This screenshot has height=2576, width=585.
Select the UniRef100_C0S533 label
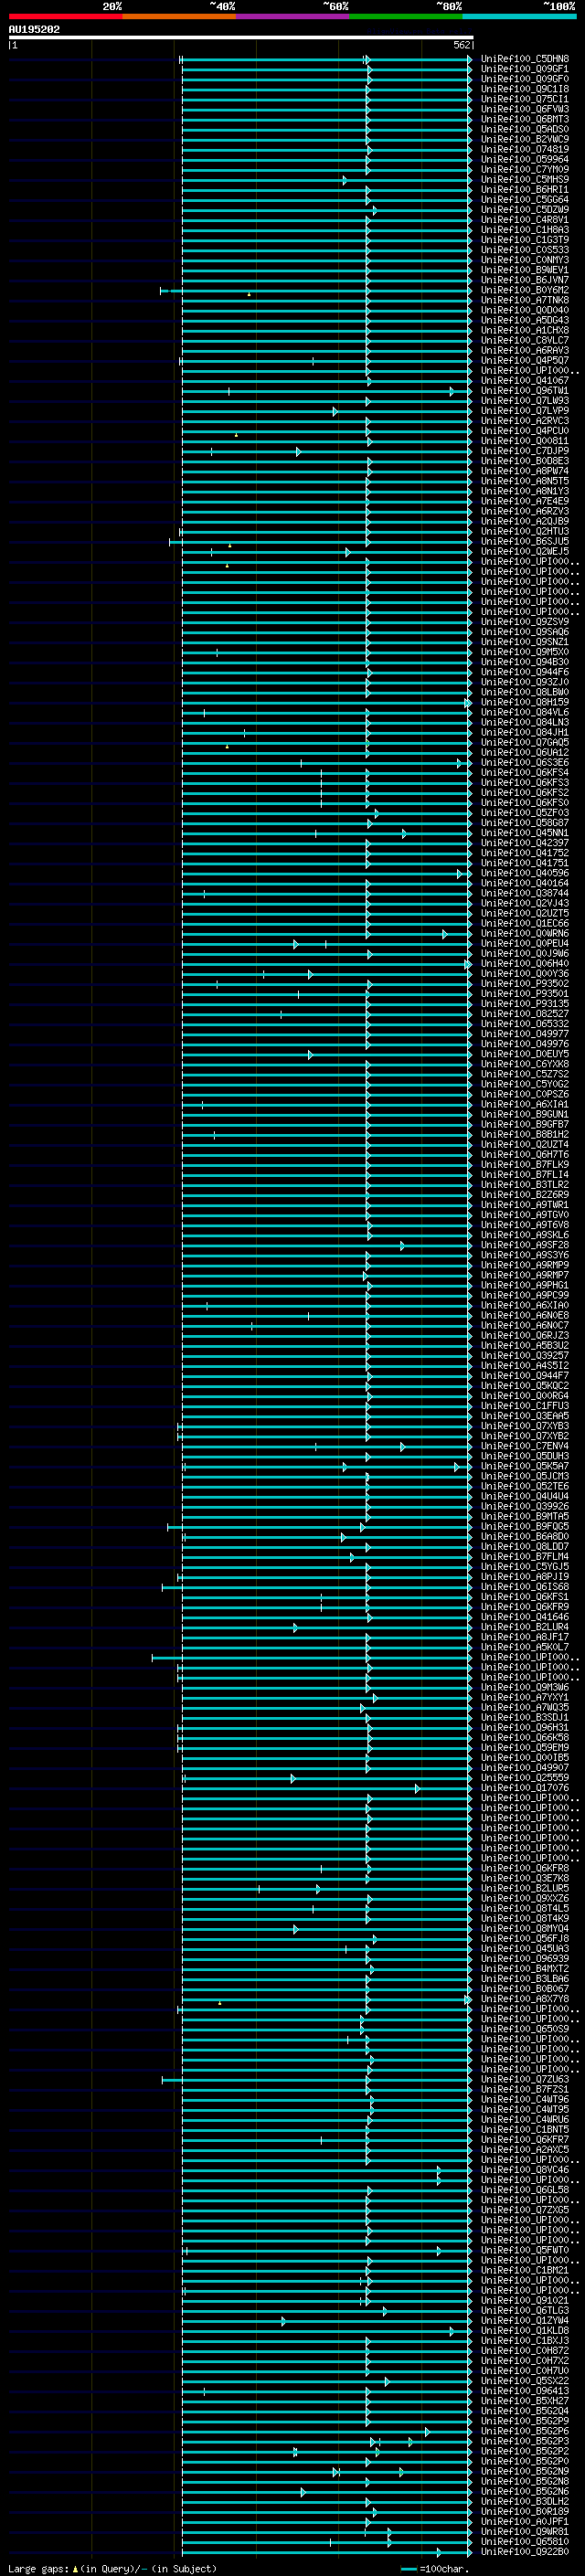click(525, 250)
